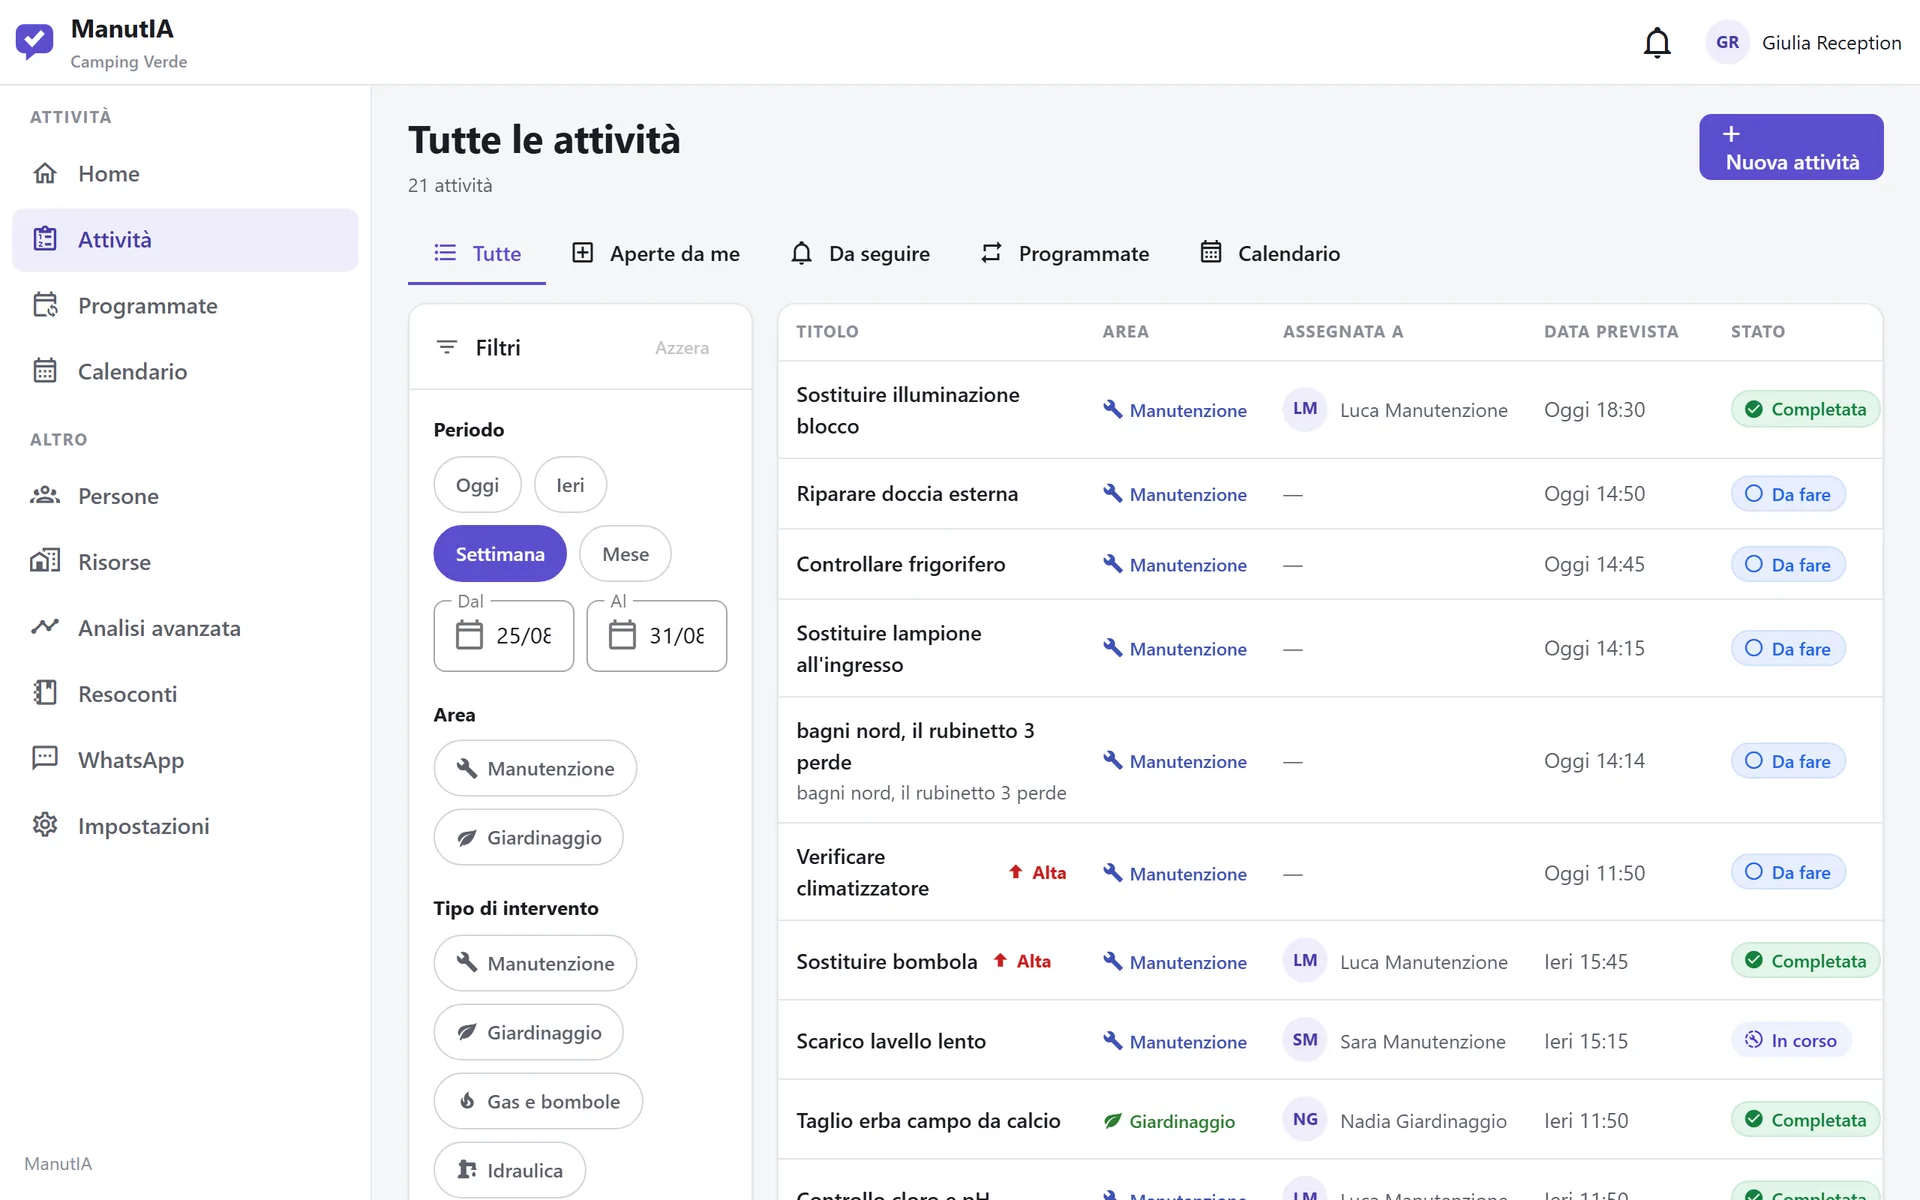
Task: Toggle Giardinaggio chip under Area
Action: coord(529,837)
